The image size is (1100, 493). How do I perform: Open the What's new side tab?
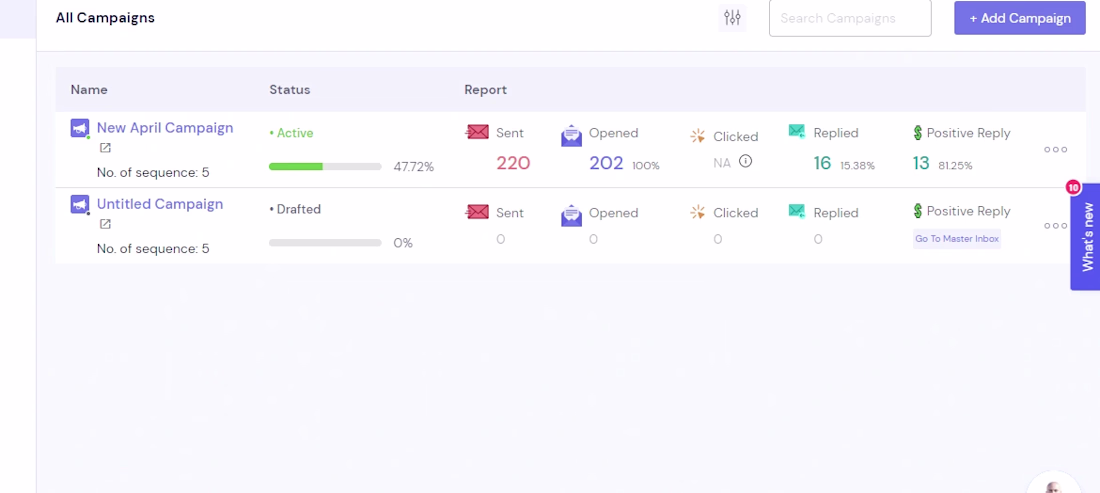point(1086,237)
